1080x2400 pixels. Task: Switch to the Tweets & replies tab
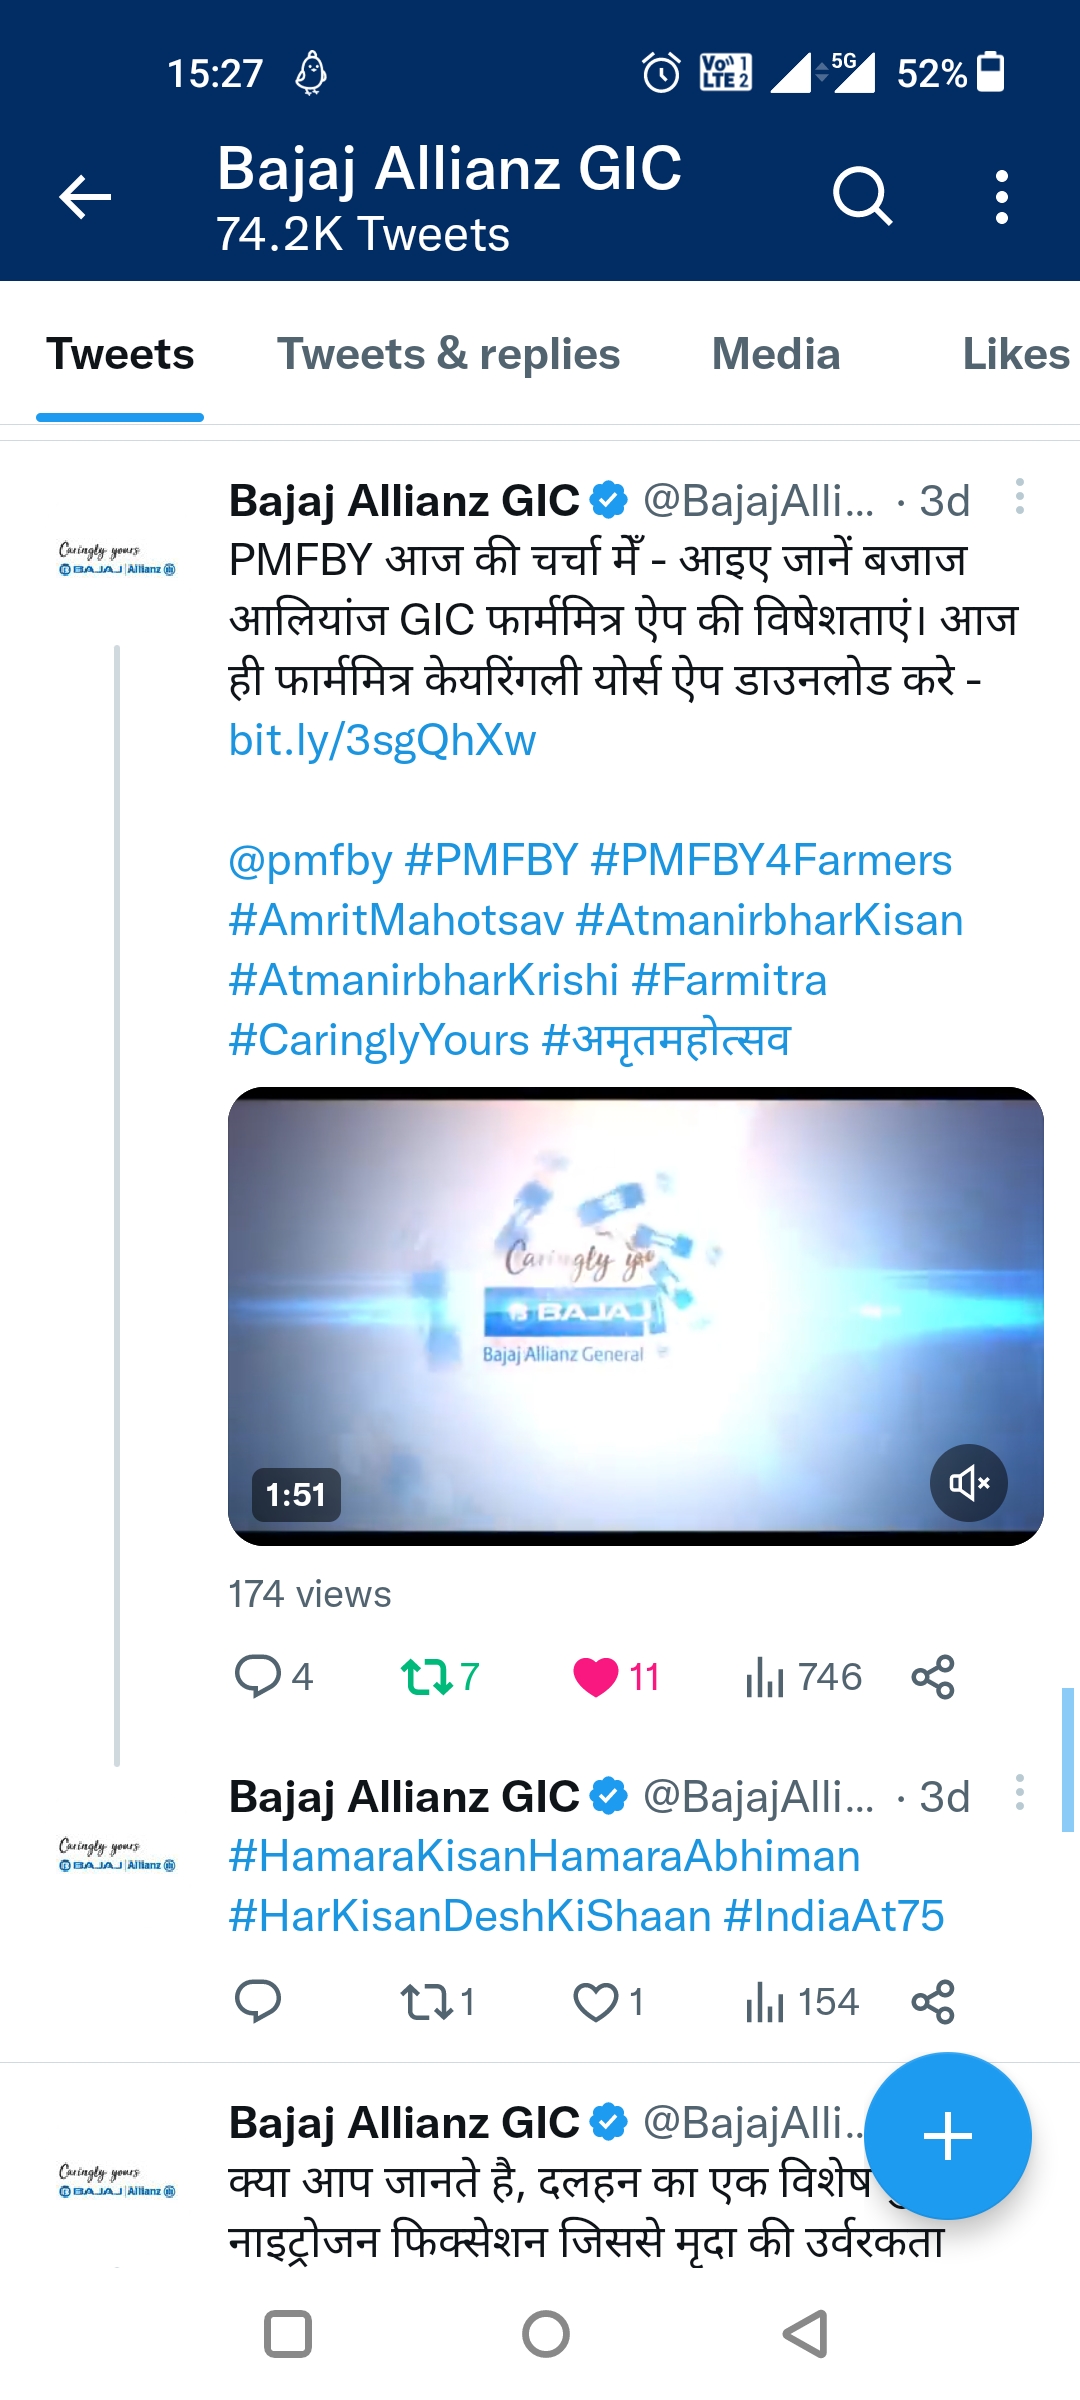coord(448,354)
